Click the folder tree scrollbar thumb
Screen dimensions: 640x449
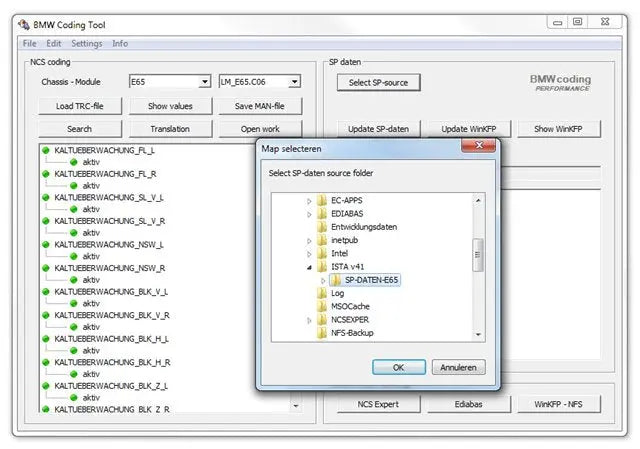(x=478, y=255)
